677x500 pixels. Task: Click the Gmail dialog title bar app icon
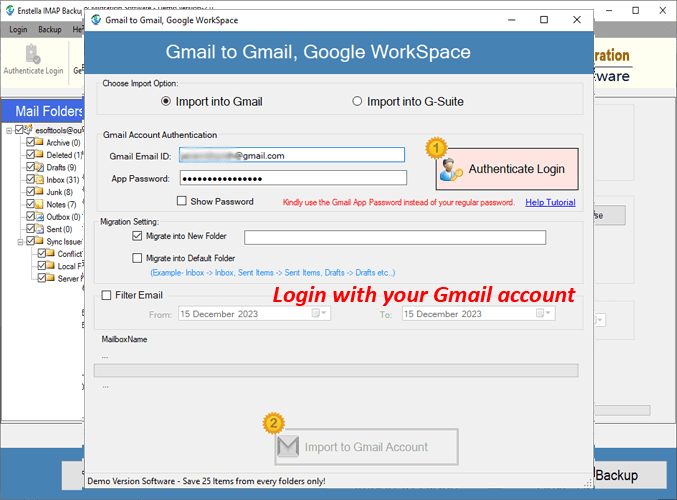(x=96, y=20)
